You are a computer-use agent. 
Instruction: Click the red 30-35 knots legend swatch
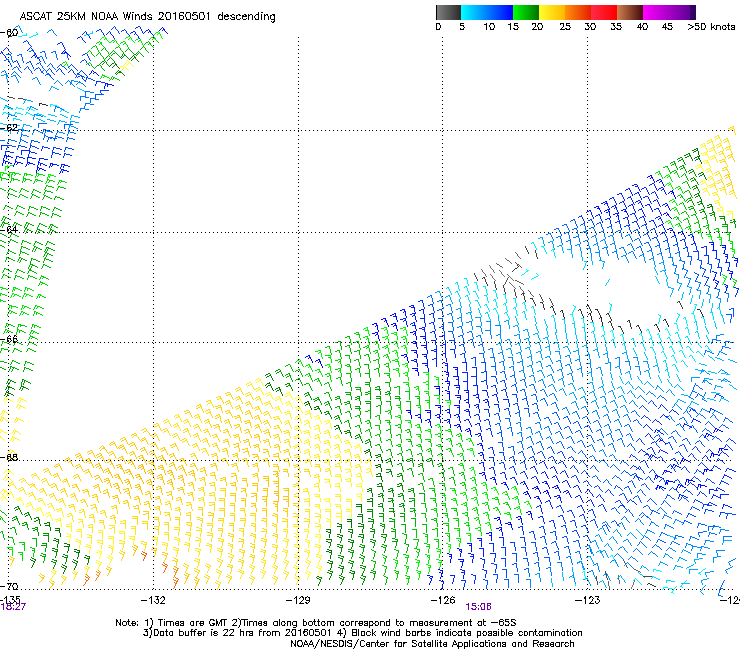pyautogui.click(x=604, y=12)
